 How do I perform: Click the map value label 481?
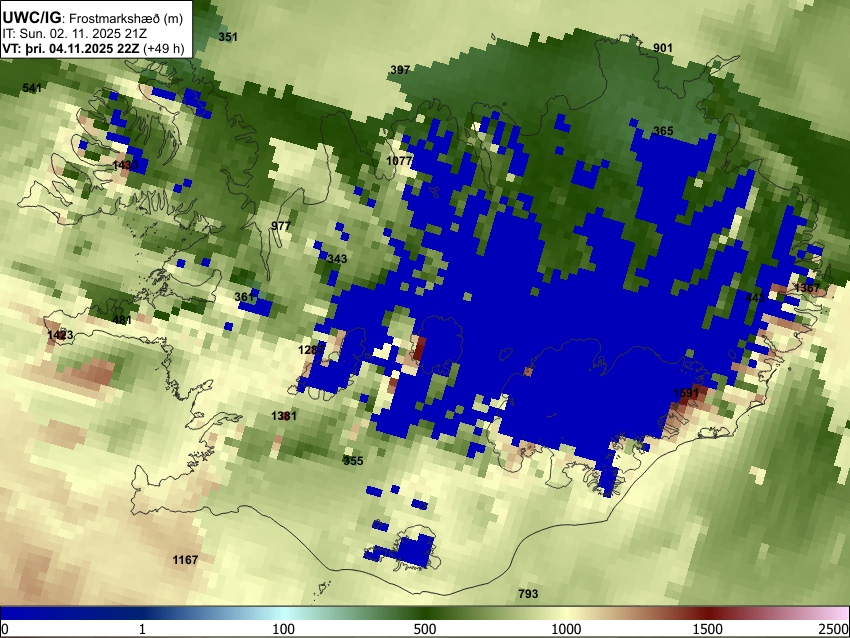(x=121, y=320)
